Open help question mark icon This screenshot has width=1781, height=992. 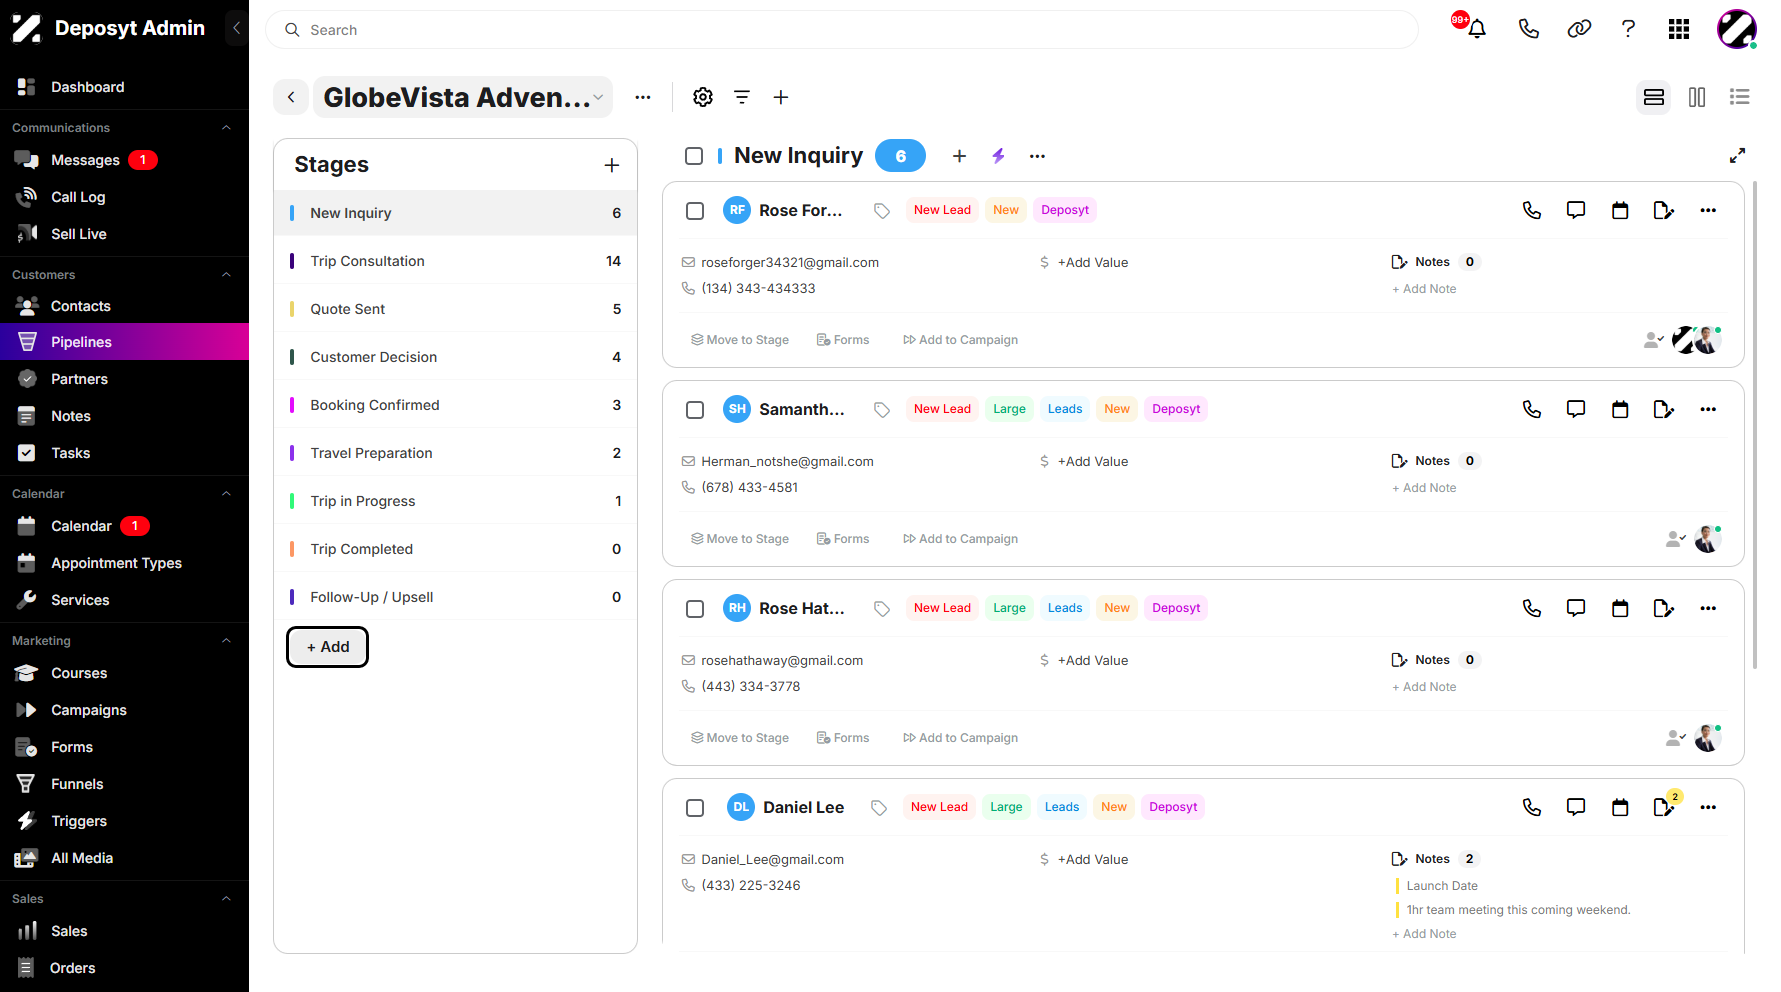click(1628, 29)
